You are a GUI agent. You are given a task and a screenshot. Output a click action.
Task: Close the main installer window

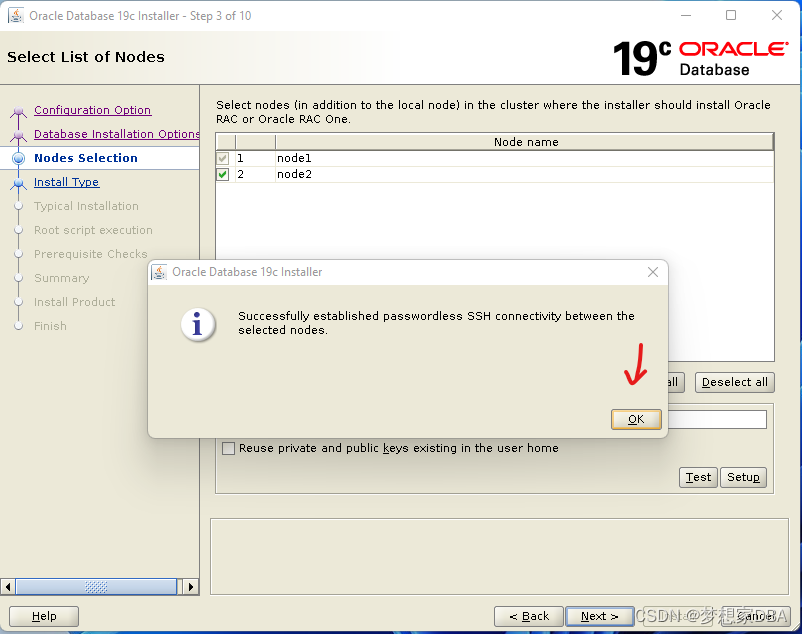point(776,16)
